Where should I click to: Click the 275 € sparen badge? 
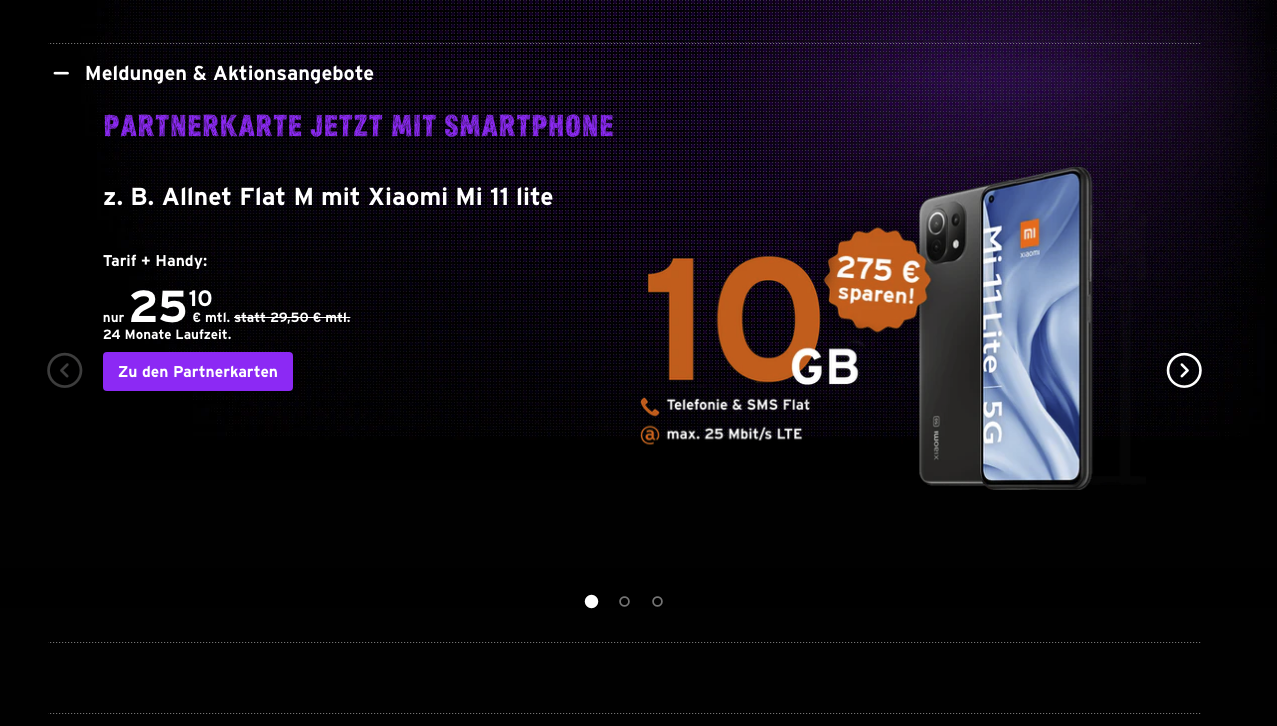click(x=878, y=281)
